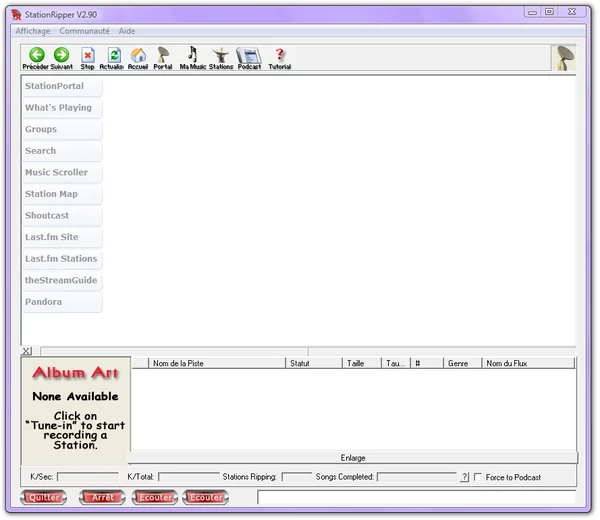Click the second Ecouter button
The image size is (600, 520).
tap(206, 497)
